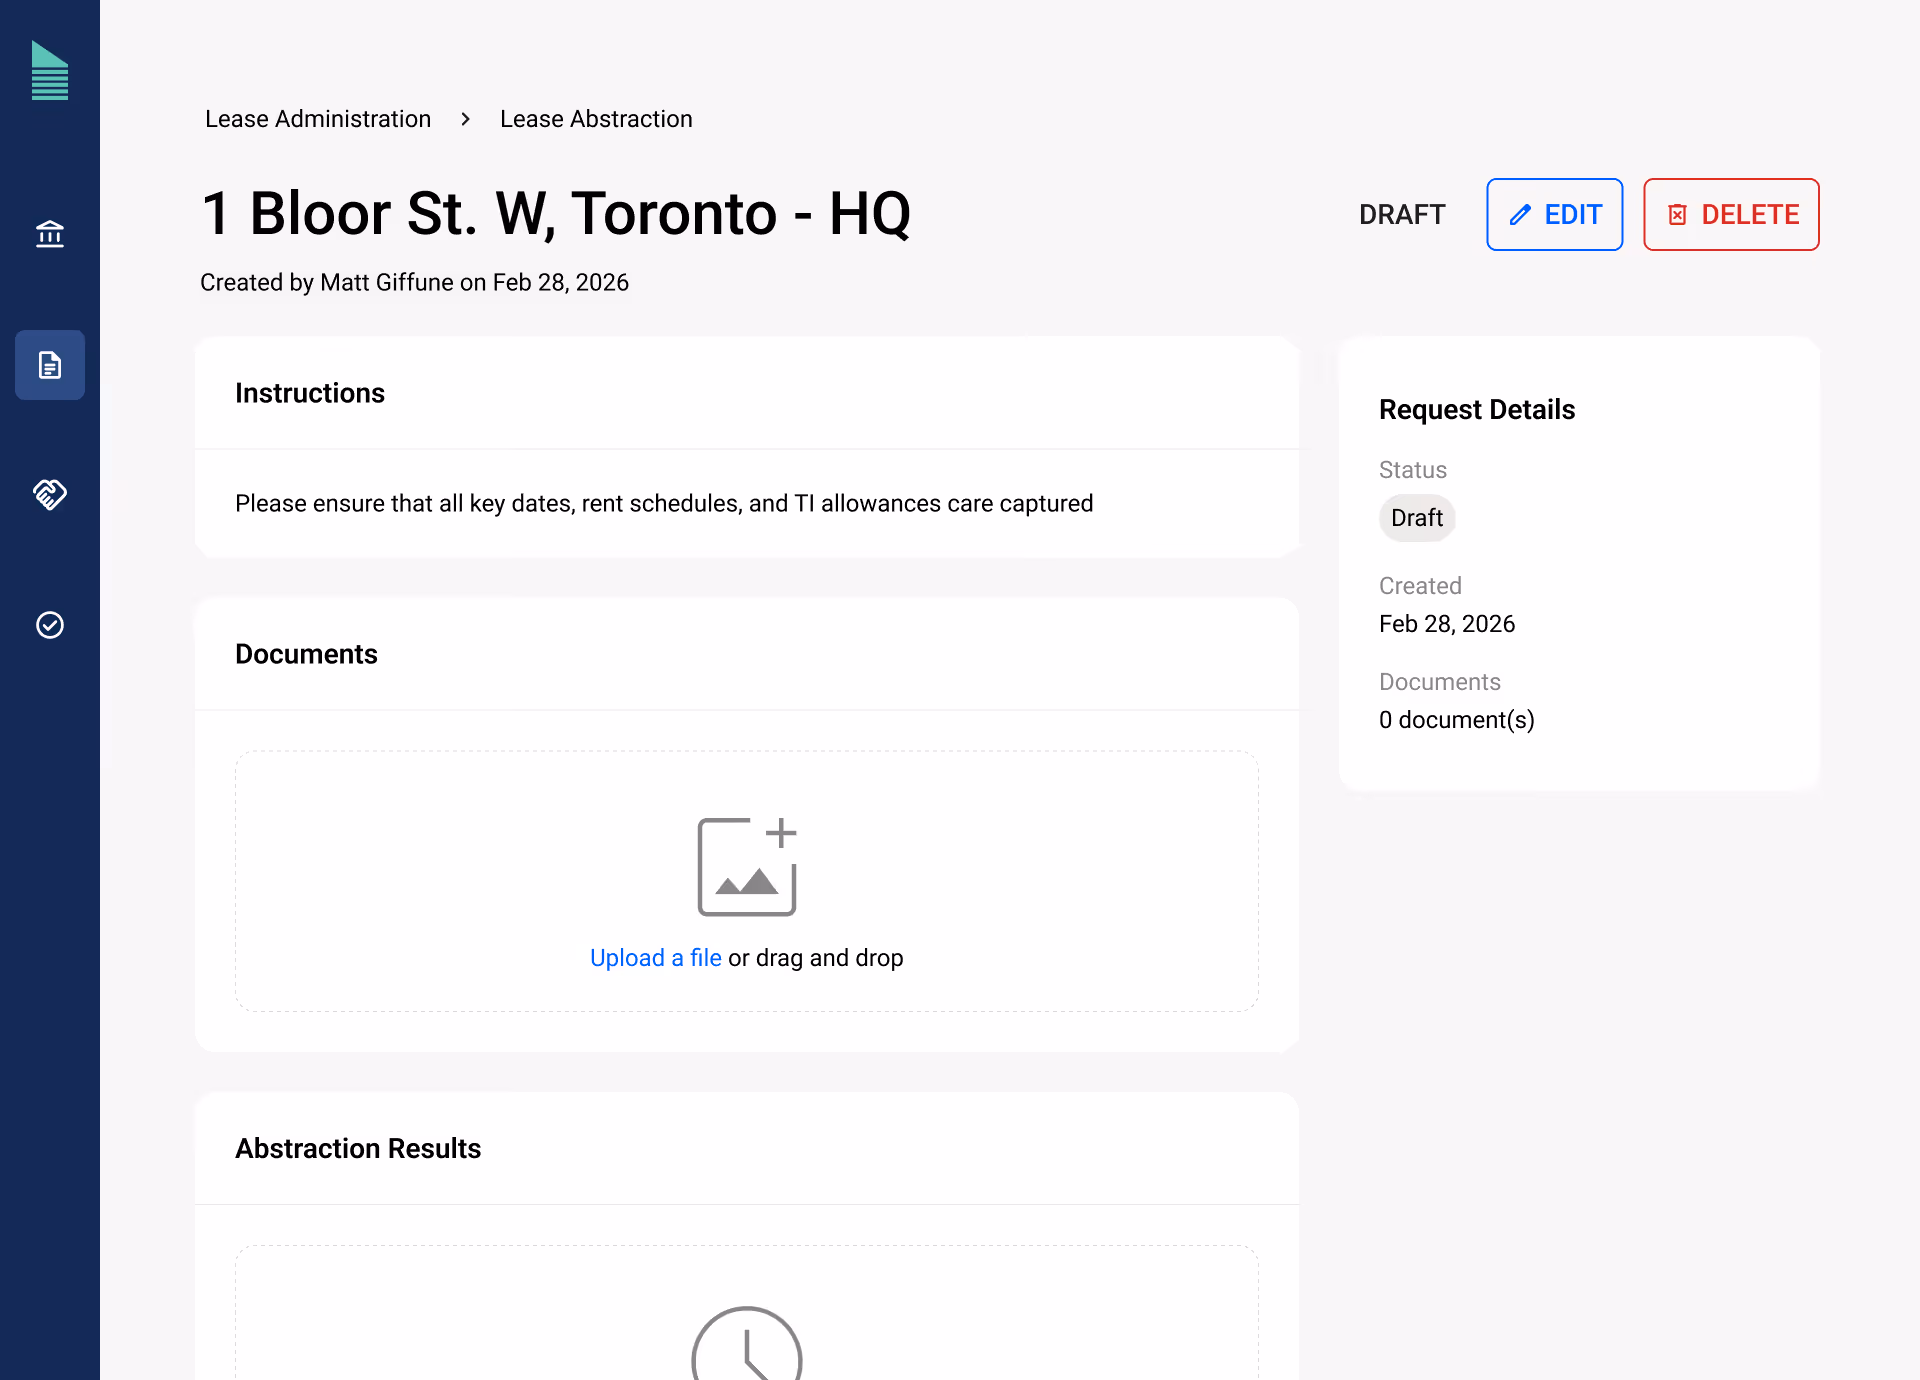Open the bank building sidebar icon

point(50,234)
